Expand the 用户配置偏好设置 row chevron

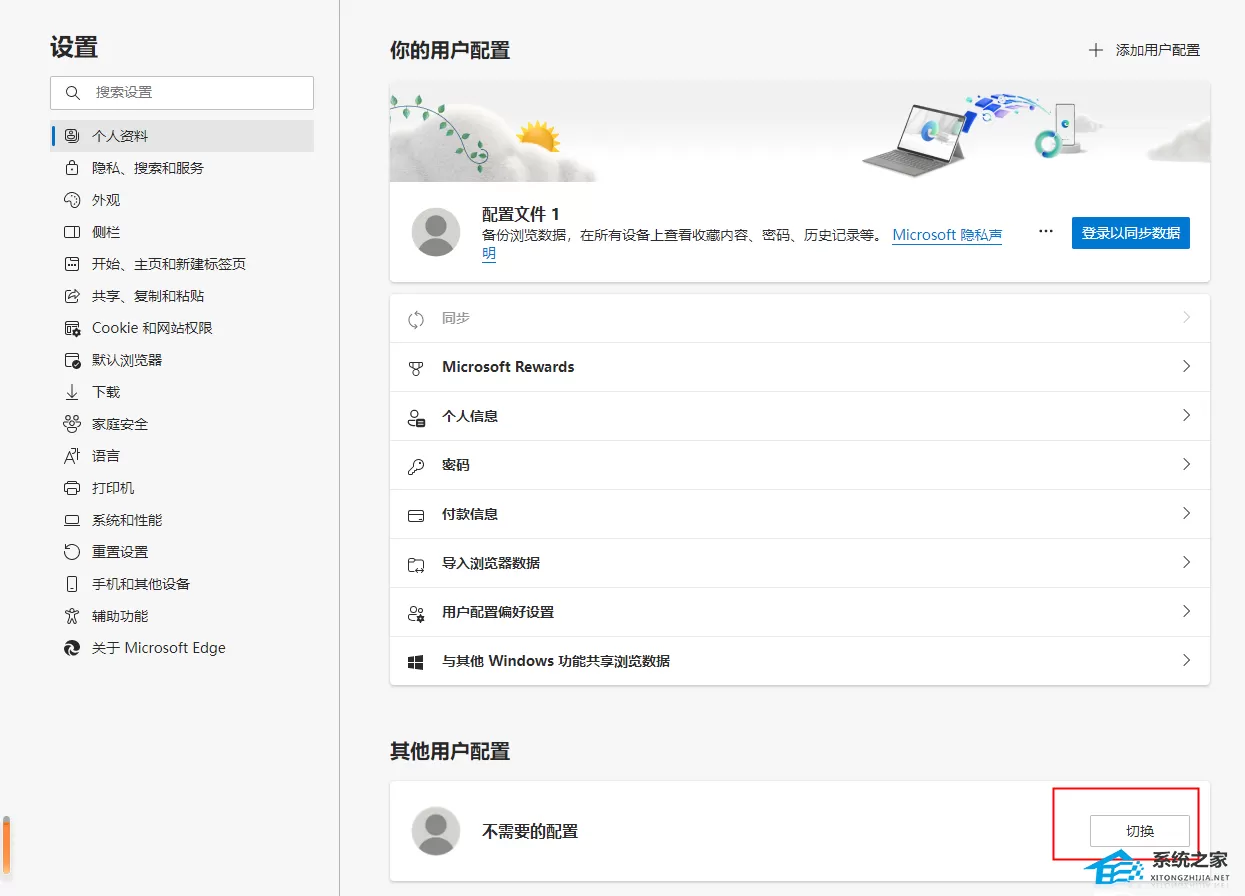[x=1186, y=611]
